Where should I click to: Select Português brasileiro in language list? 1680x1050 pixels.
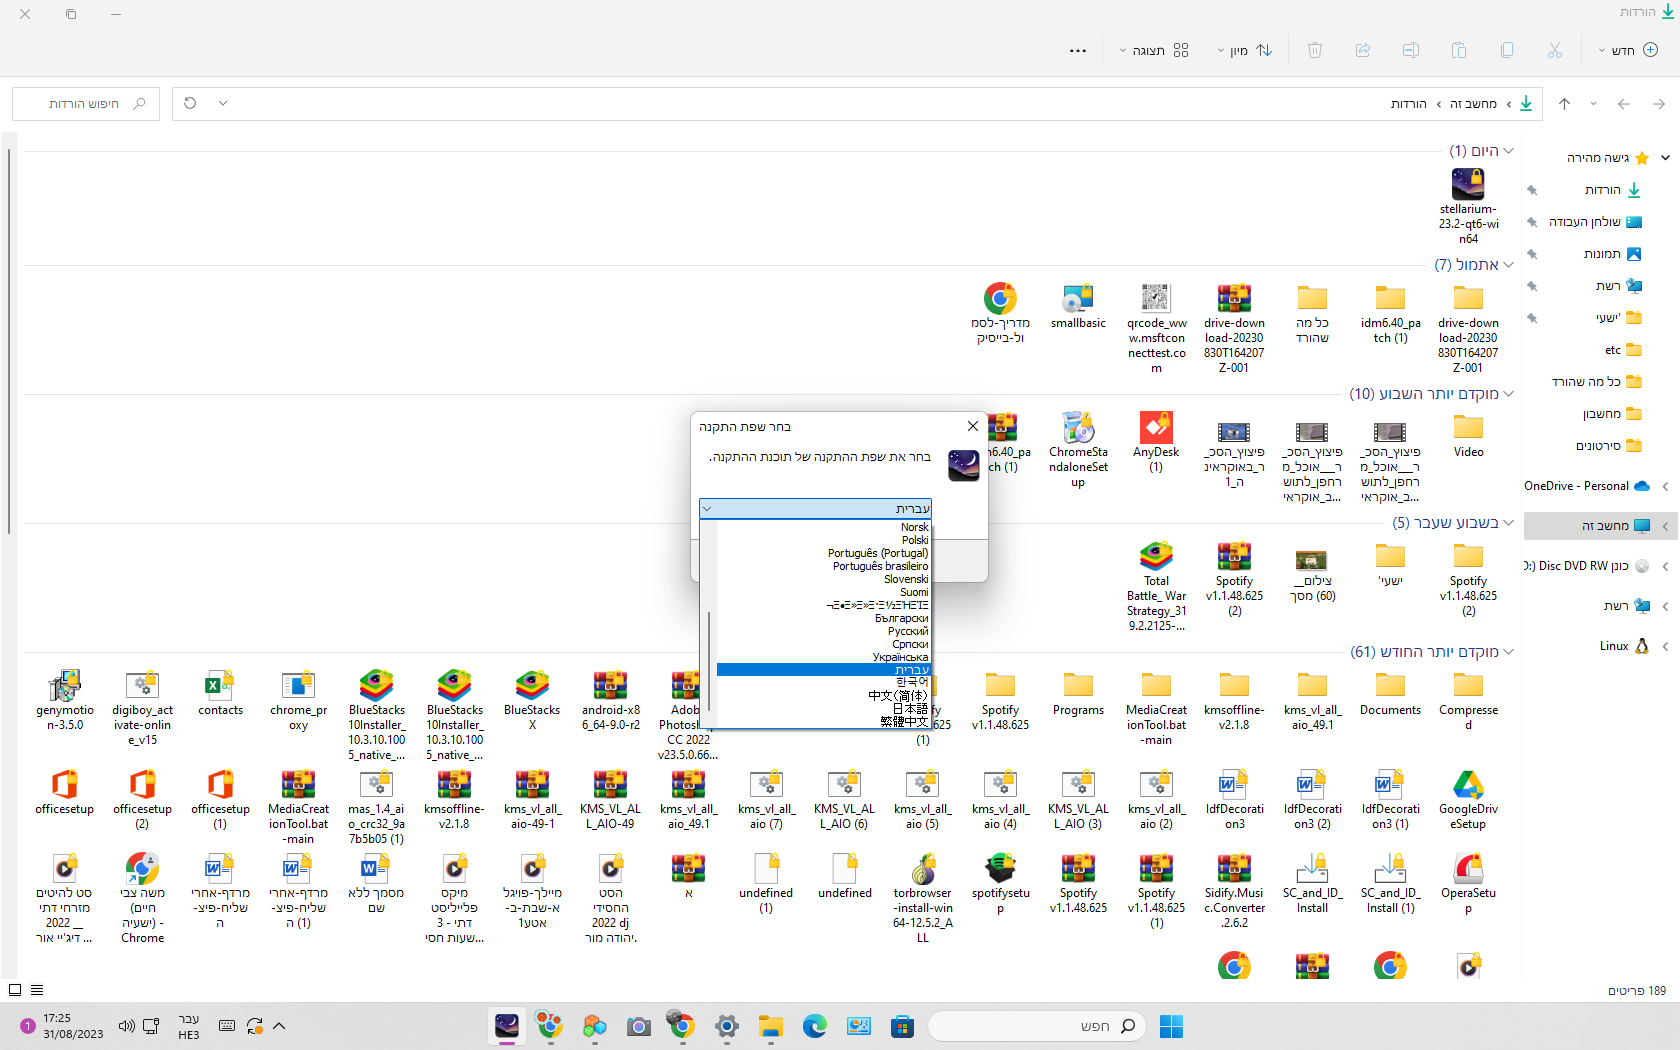coord(880,566)
